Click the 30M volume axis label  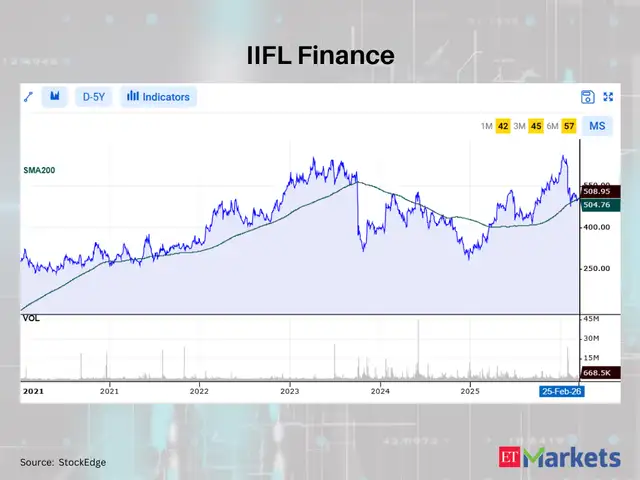click(x=591, y=338)
